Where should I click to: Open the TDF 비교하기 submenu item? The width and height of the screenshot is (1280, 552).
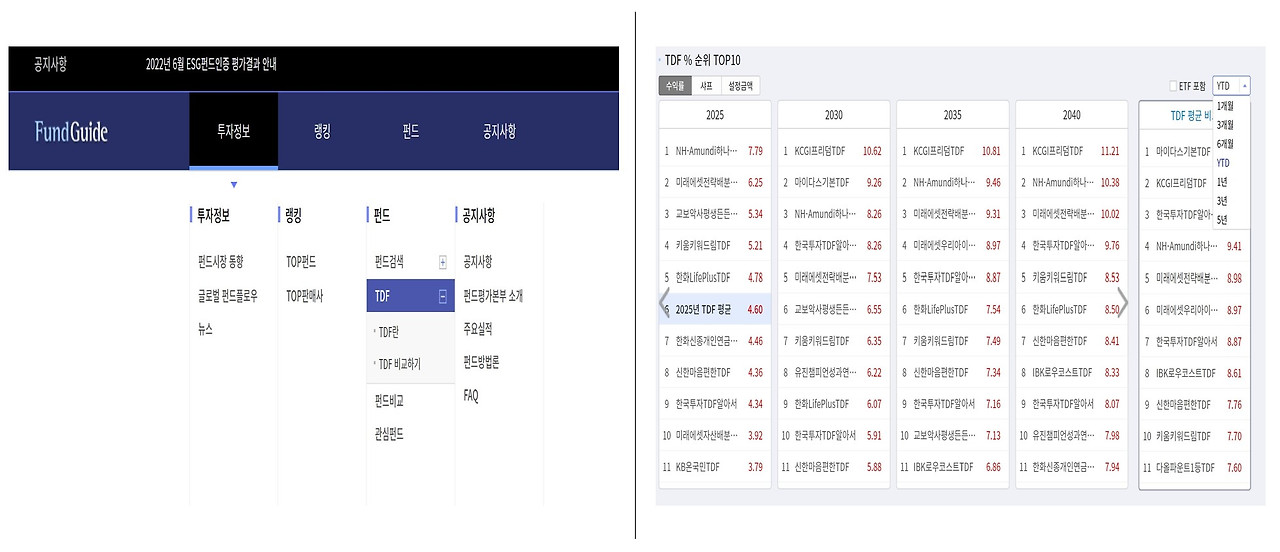click(399, 364)
